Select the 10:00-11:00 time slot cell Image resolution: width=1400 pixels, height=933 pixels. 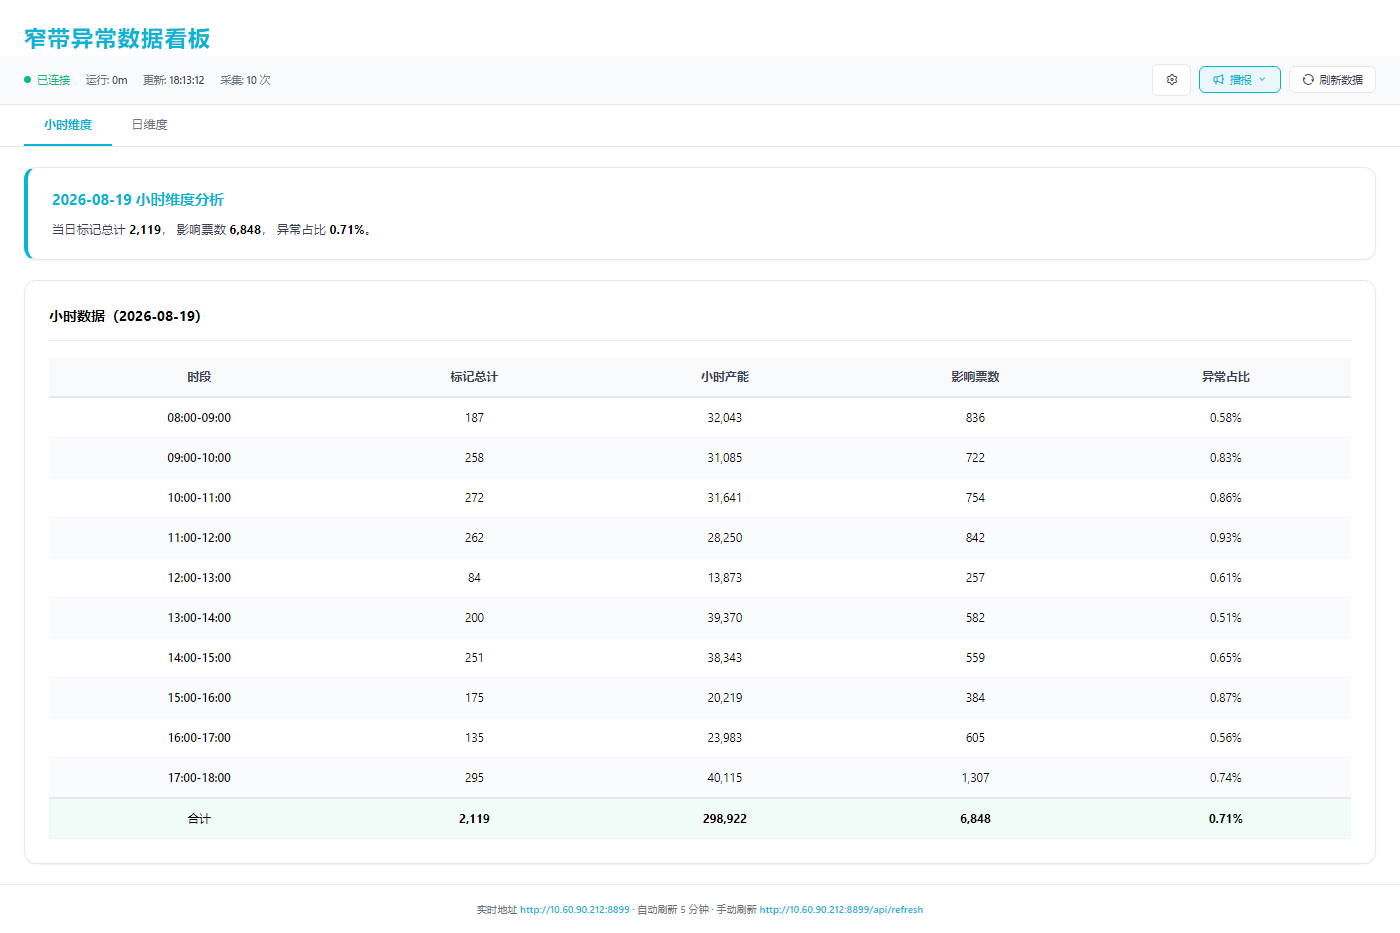coord(199,498)
